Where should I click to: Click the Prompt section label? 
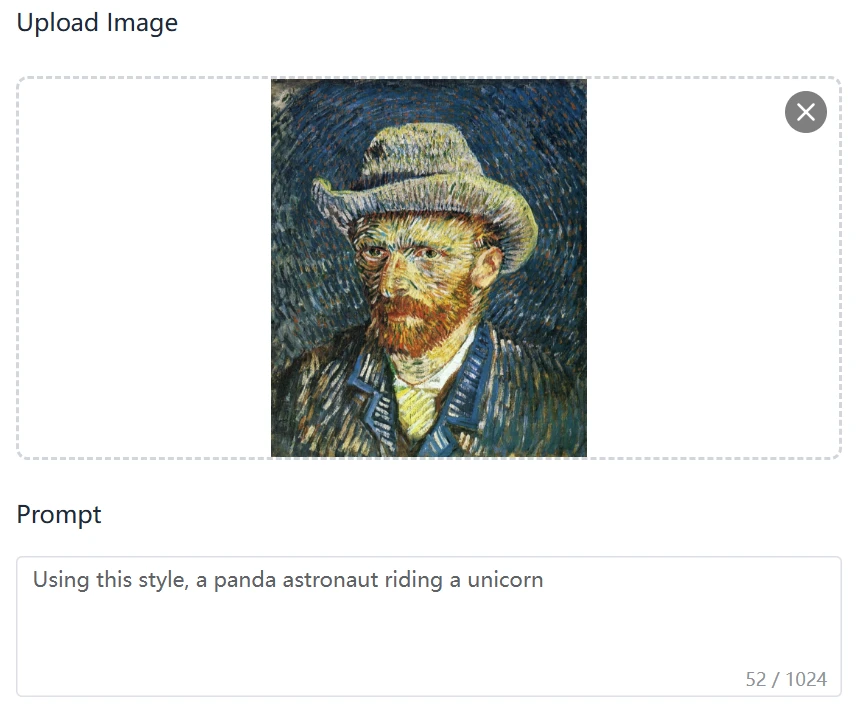click(x=58, y=514)
